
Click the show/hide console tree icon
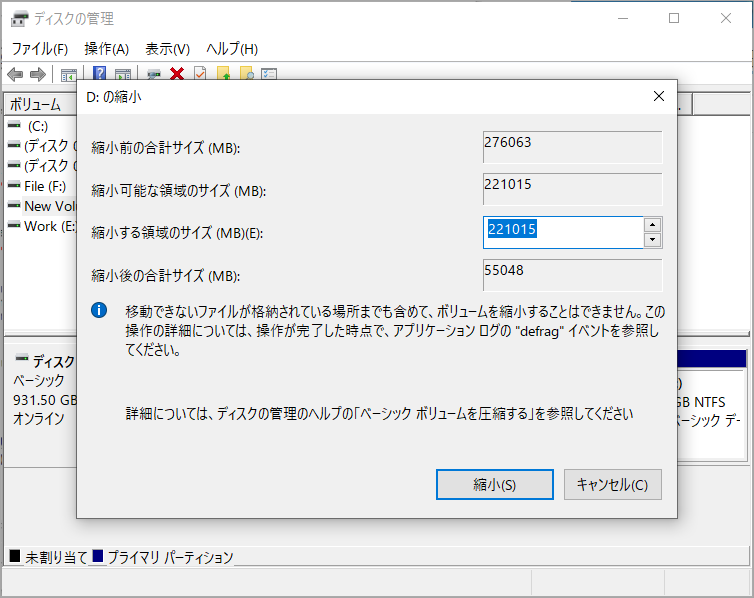tap(69, 74)
